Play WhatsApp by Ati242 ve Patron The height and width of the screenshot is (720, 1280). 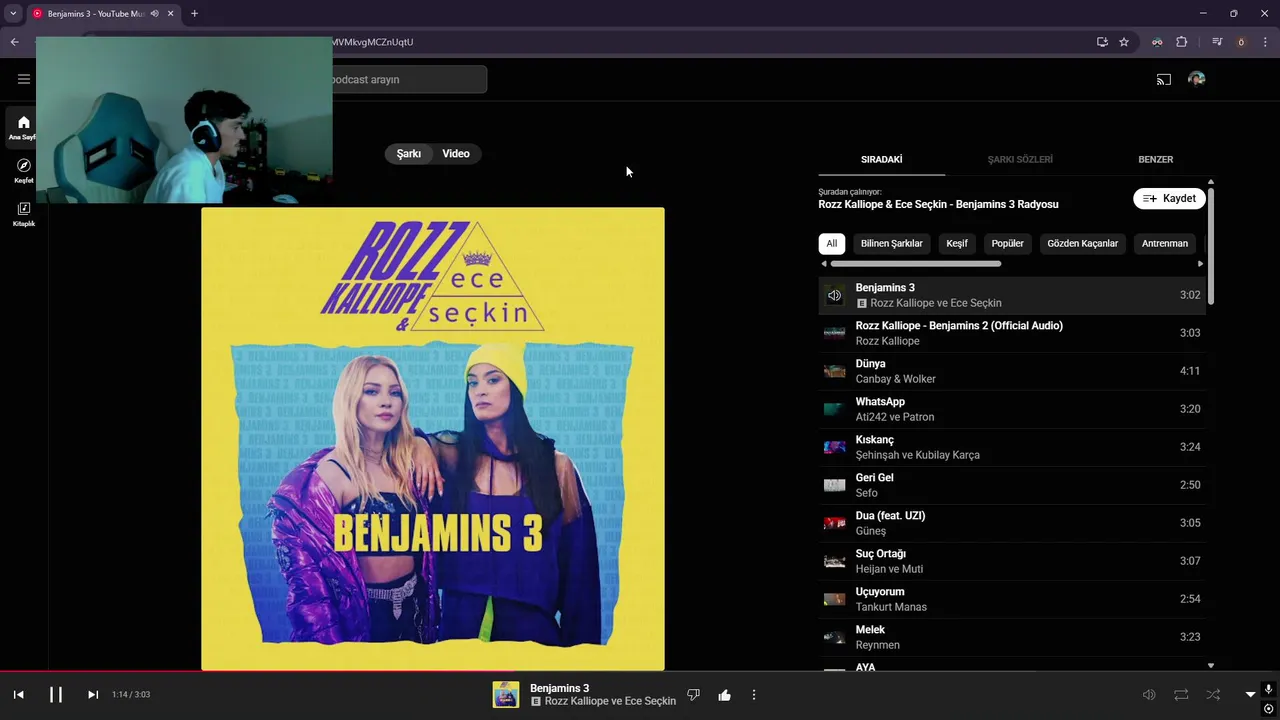point(1012,409)
